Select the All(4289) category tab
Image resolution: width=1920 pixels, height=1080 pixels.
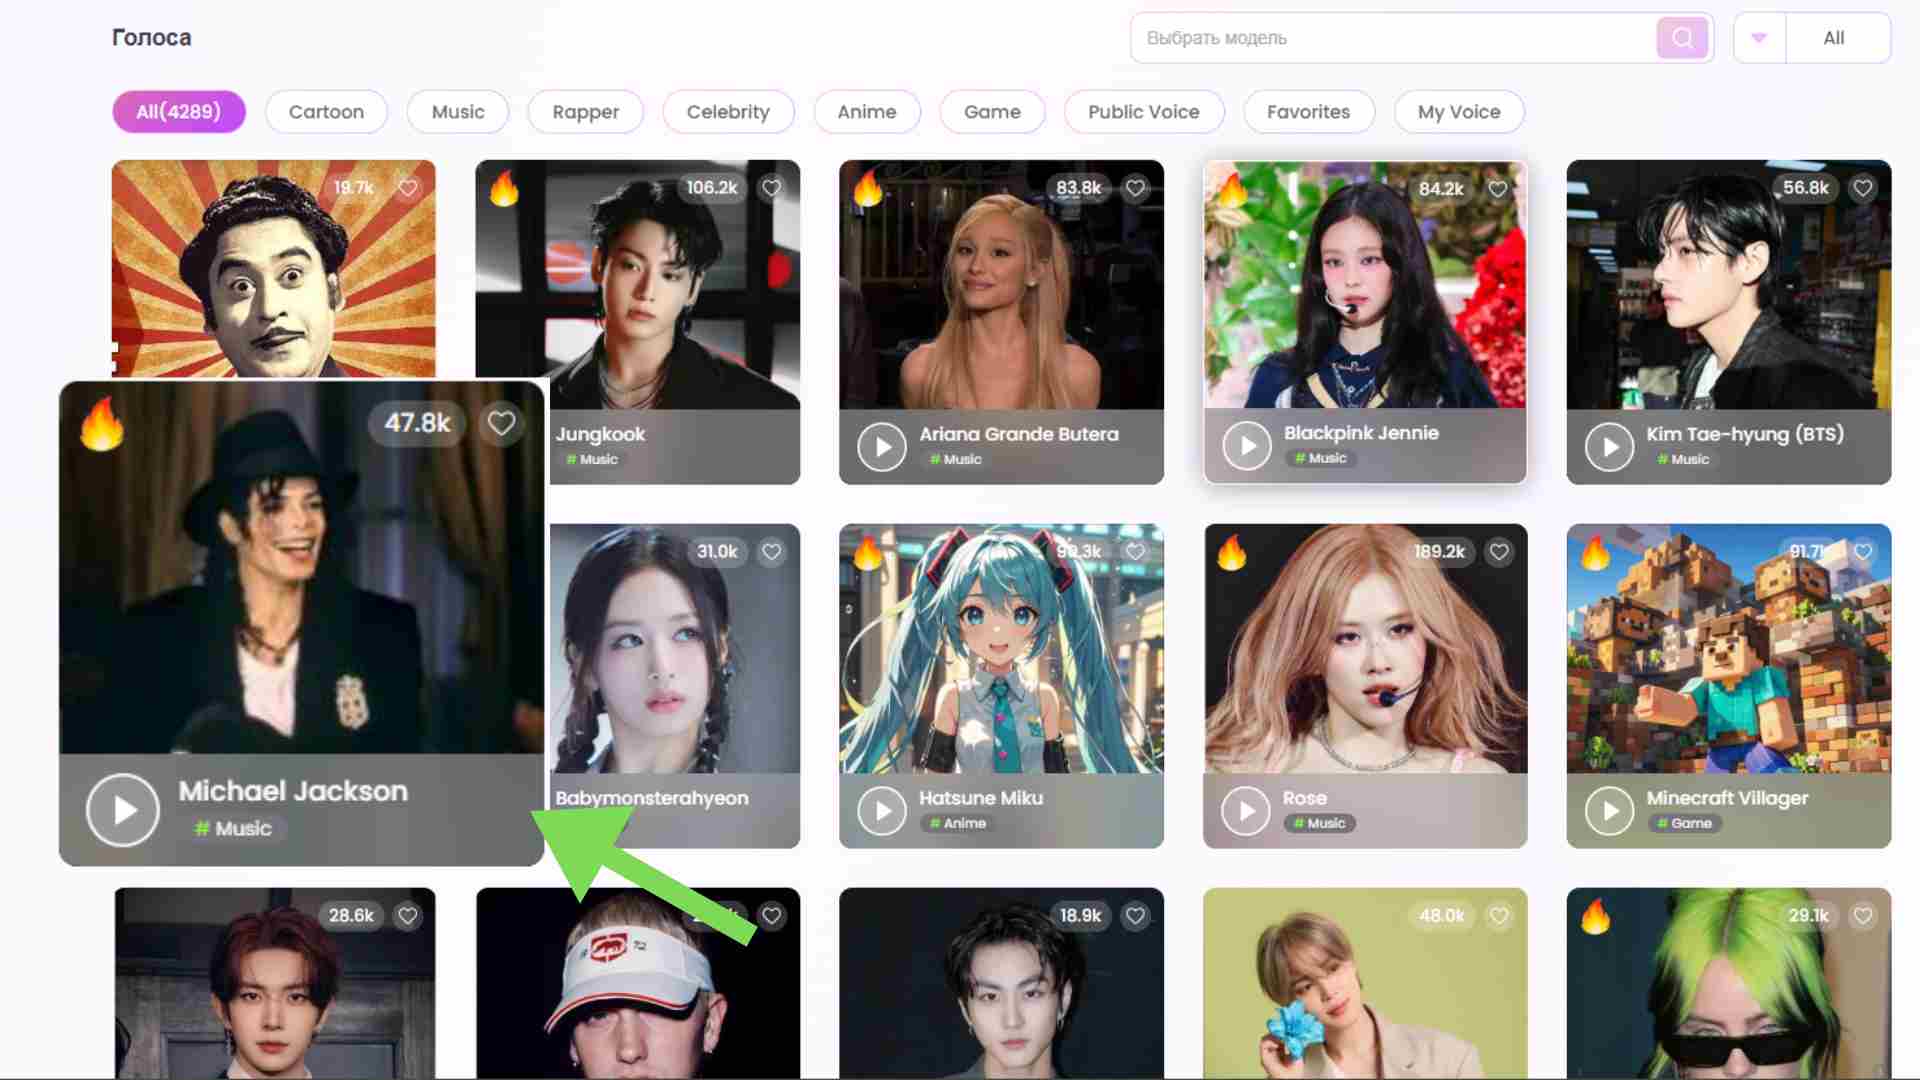point(179,112)
